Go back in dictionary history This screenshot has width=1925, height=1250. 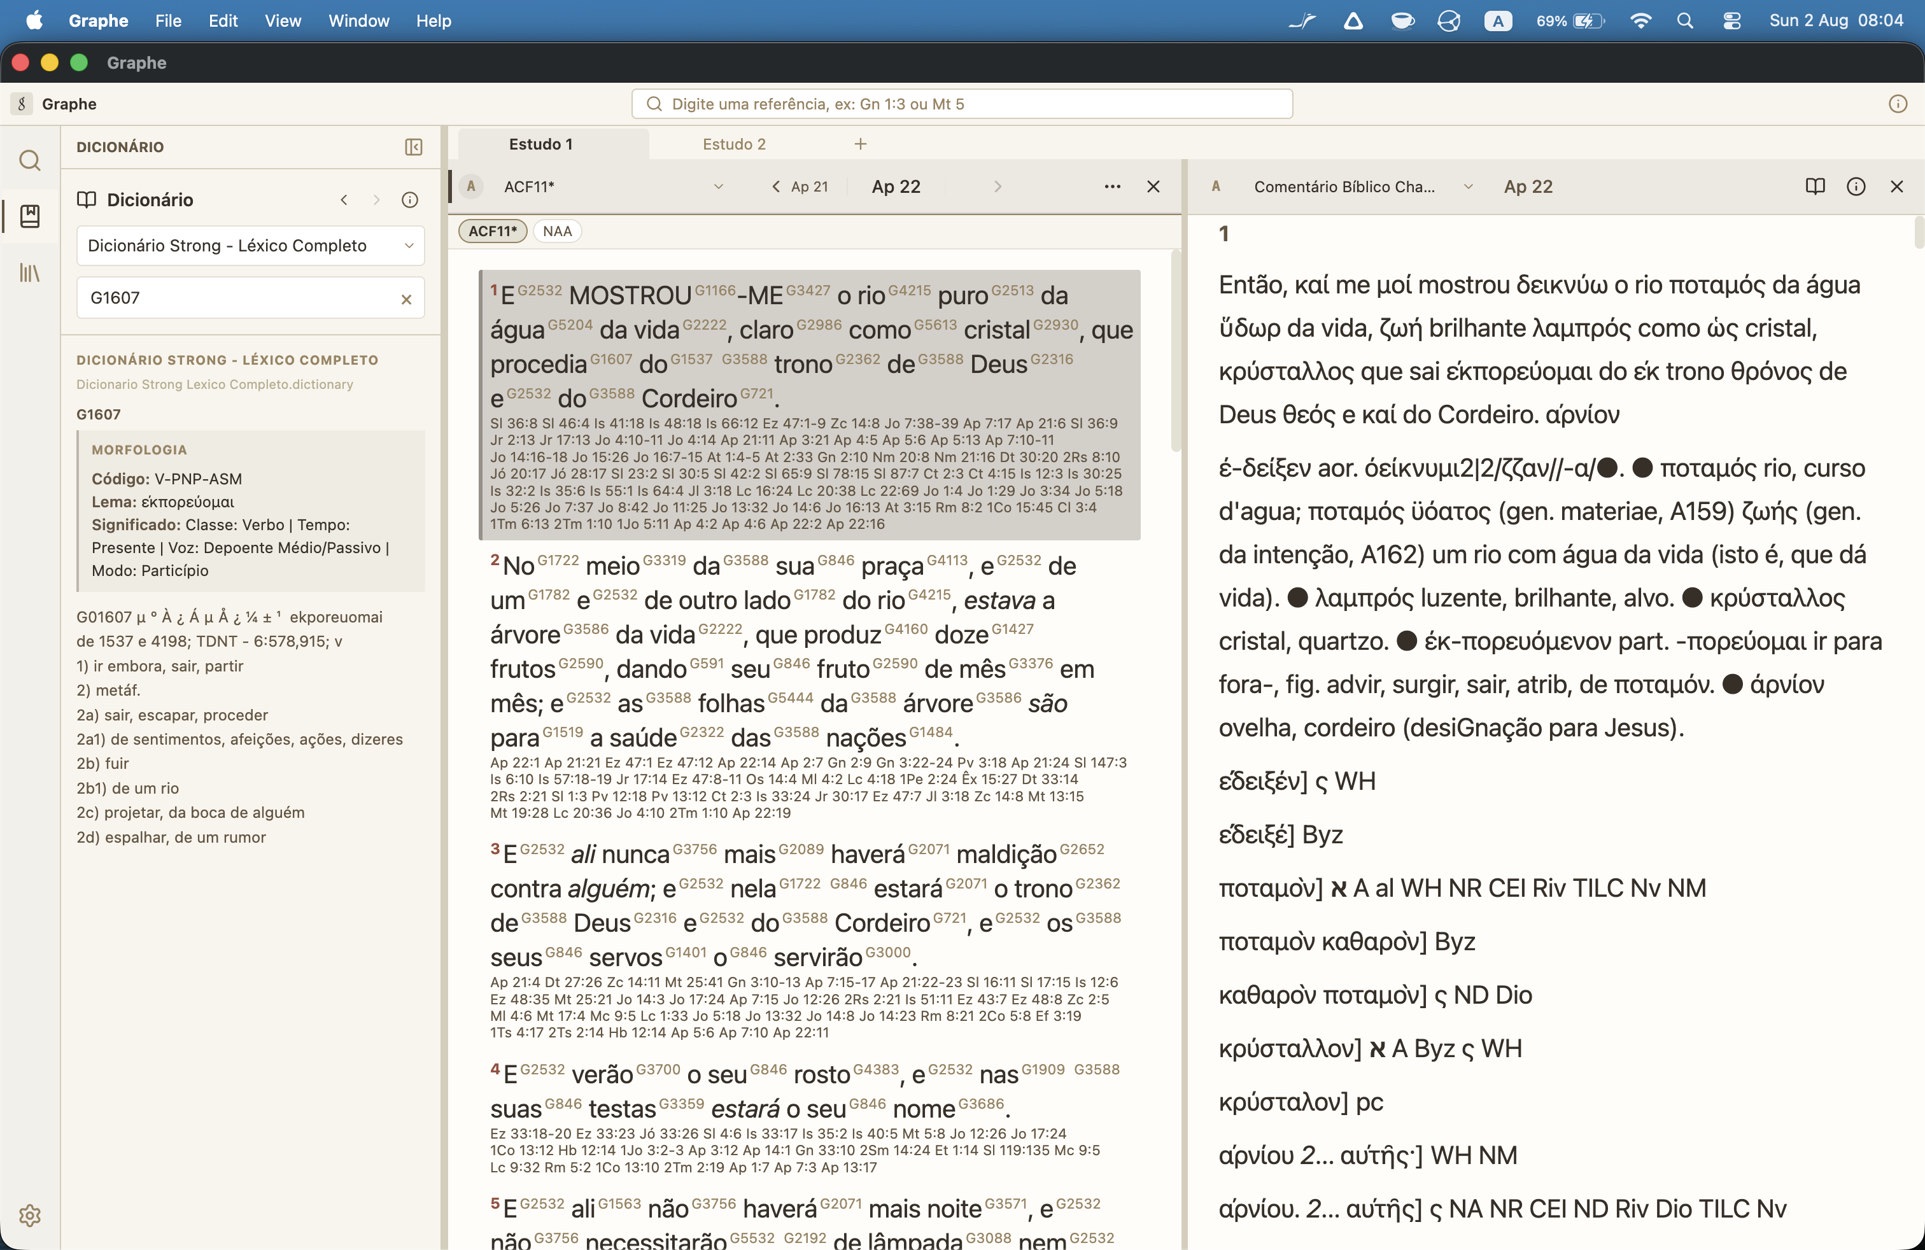click(x=344, y=200)
